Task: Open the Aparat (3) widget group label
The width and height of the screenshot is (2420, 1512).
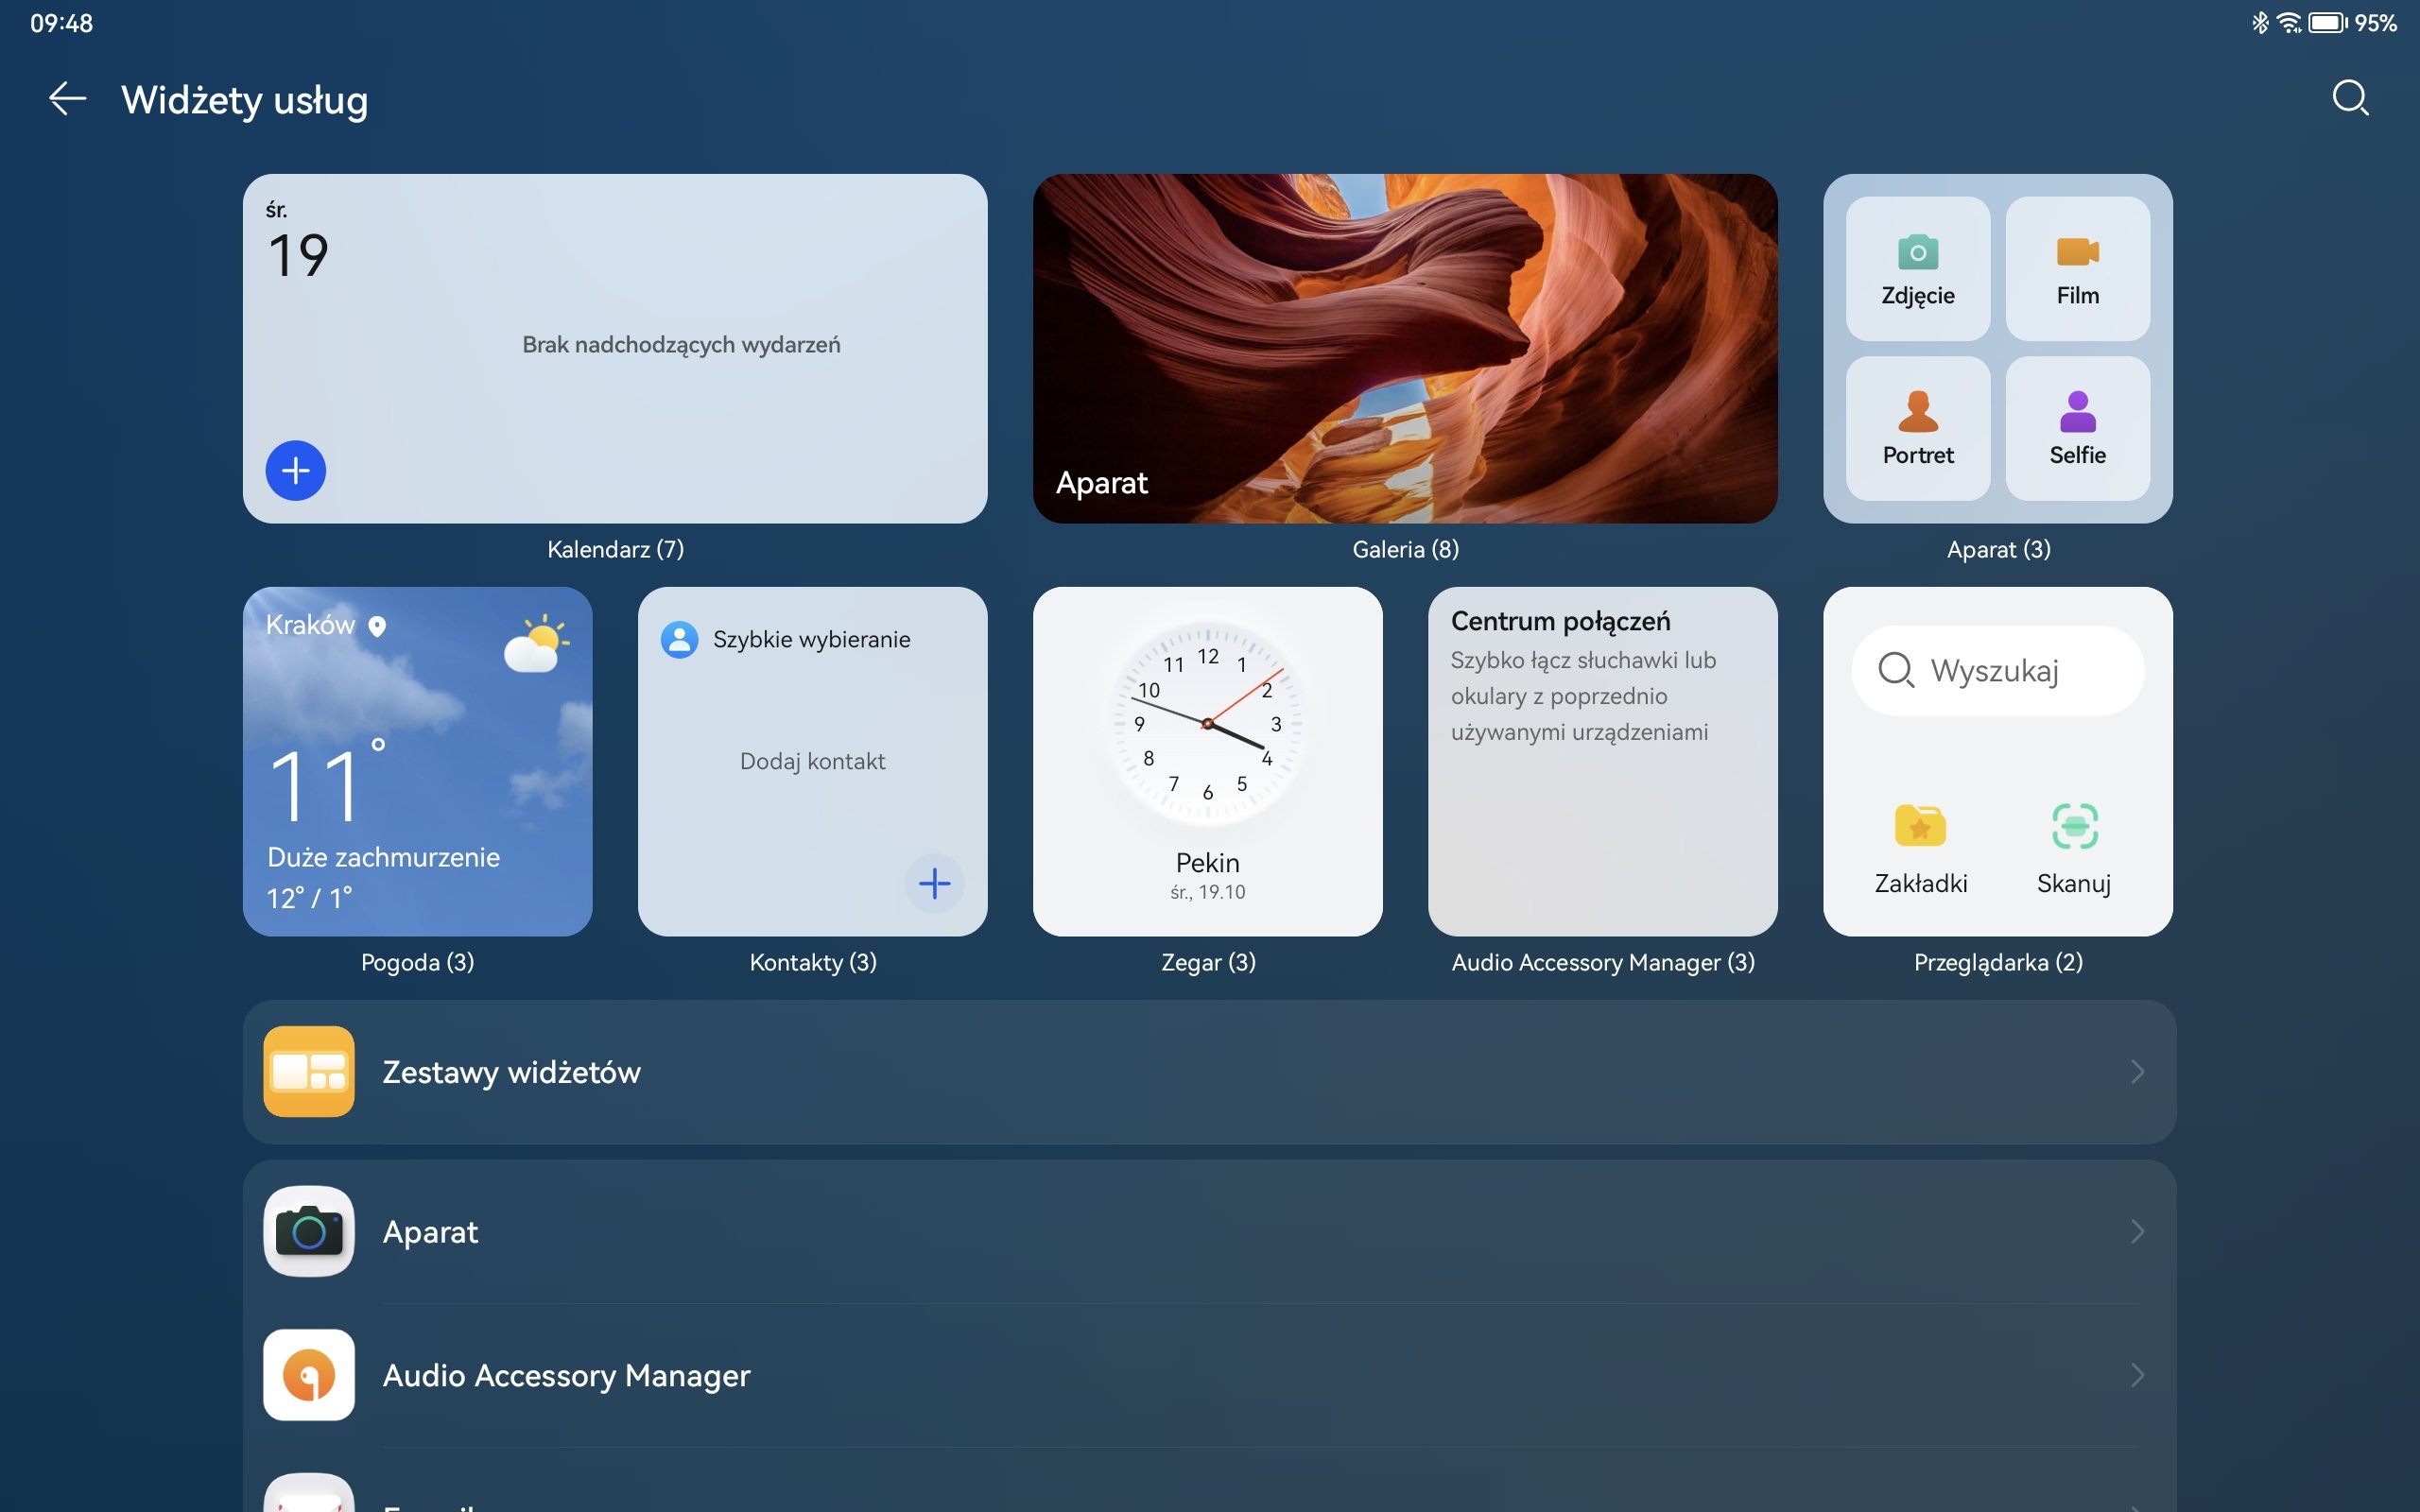Action: [x=1998, y=549]
